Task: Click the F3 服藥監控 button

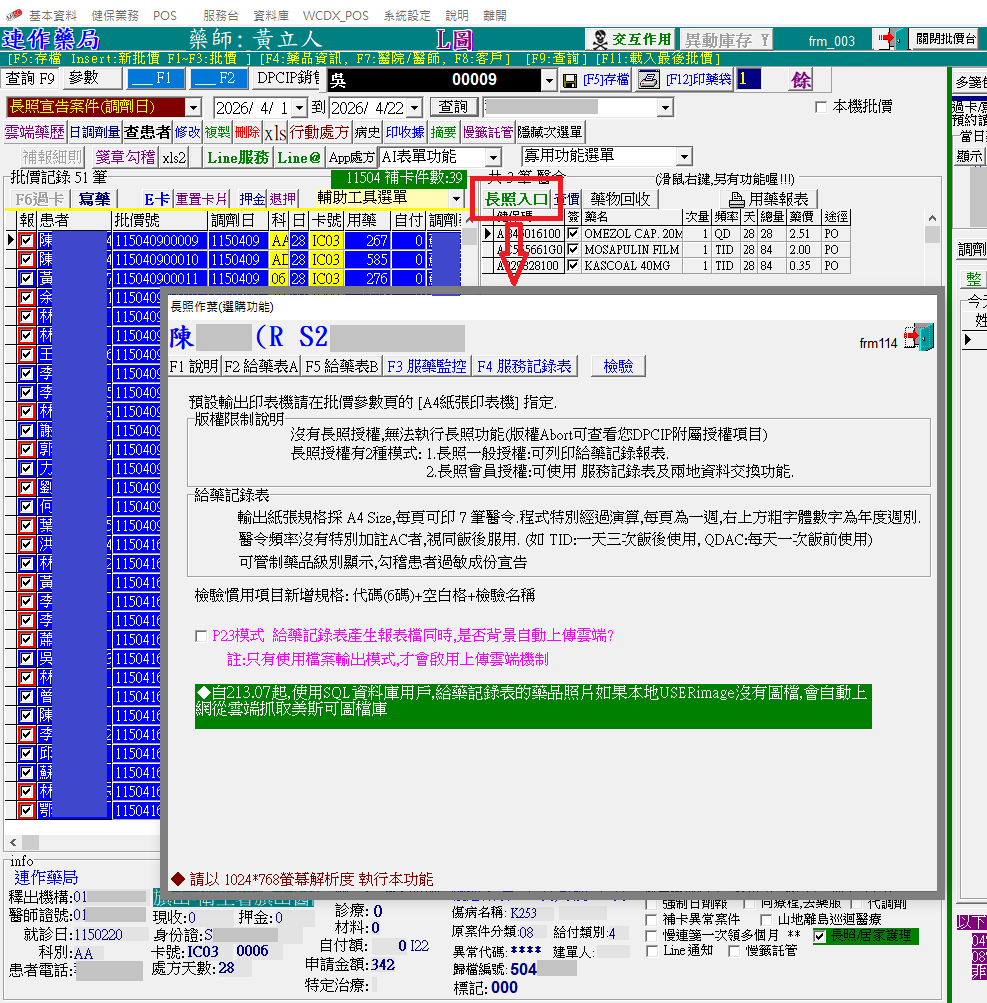Action: [x=427, y=367]
